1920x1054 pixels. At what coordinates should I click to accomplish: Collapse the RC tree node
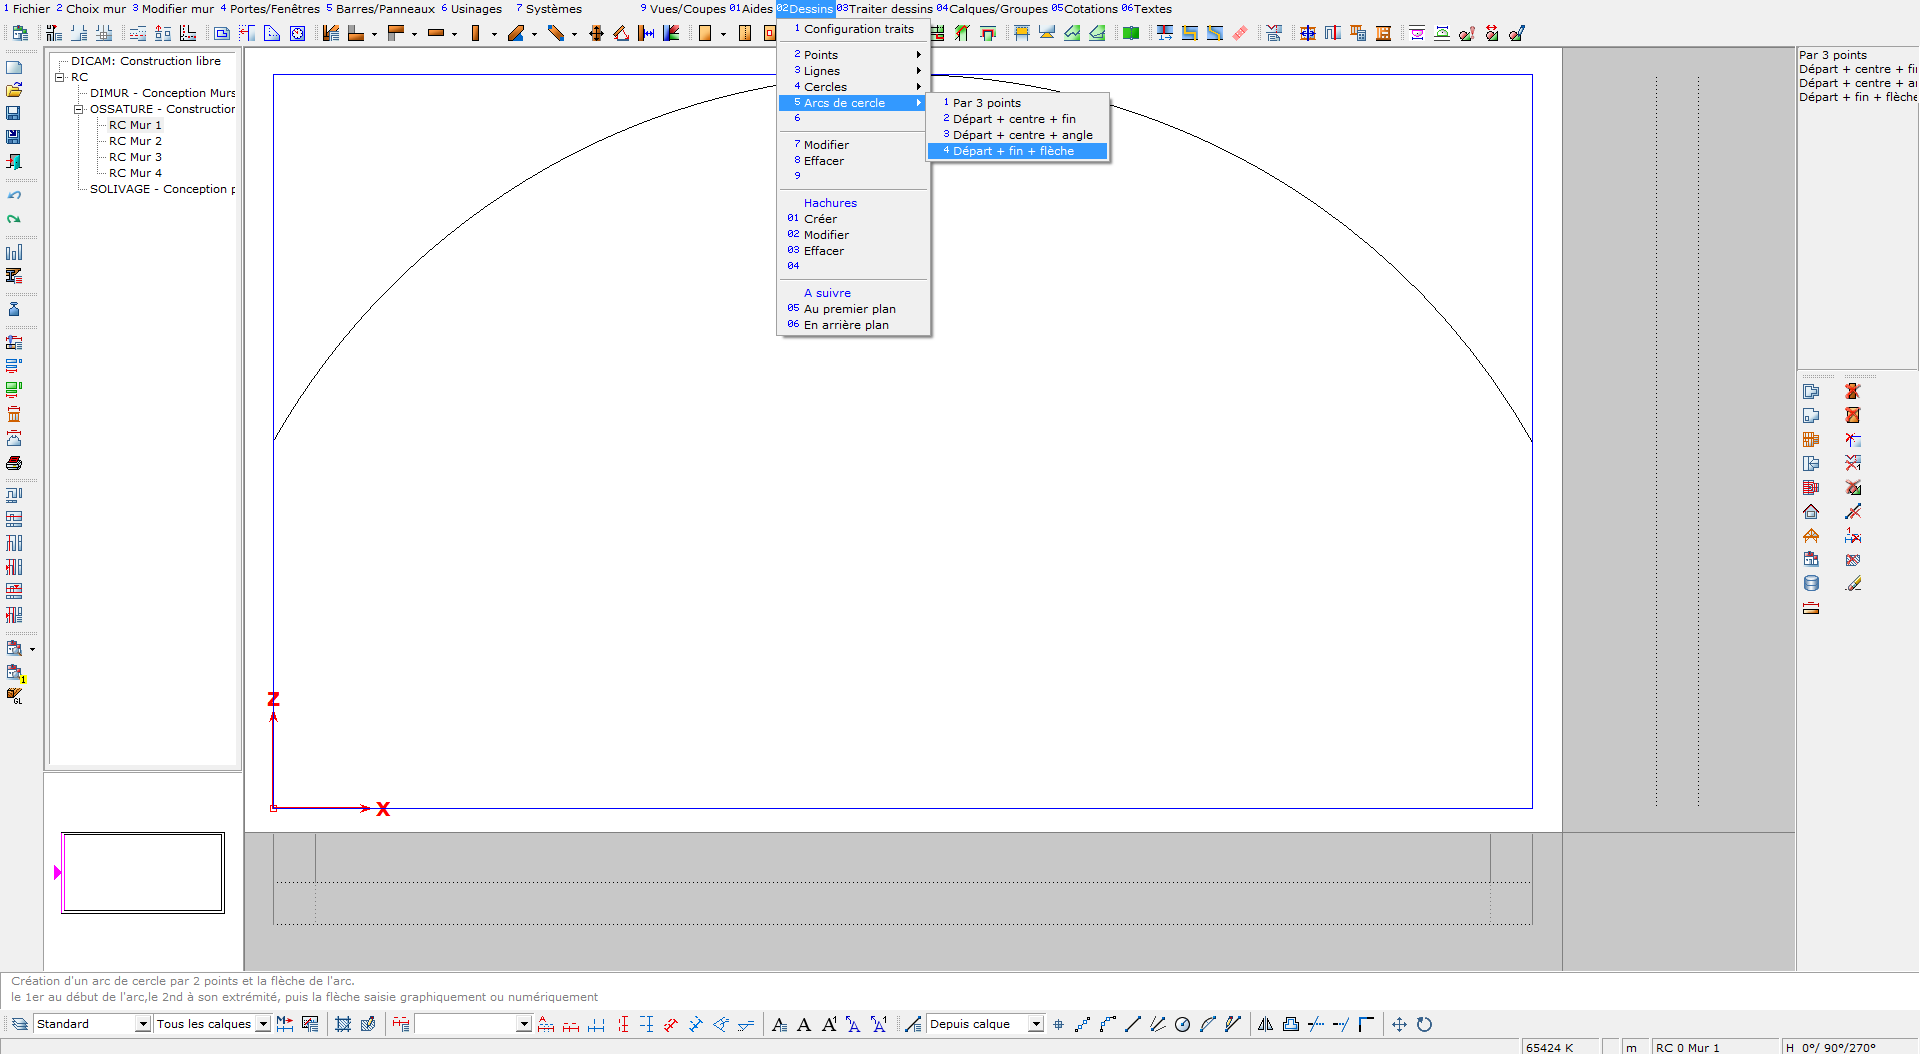(x=60, y=77)
